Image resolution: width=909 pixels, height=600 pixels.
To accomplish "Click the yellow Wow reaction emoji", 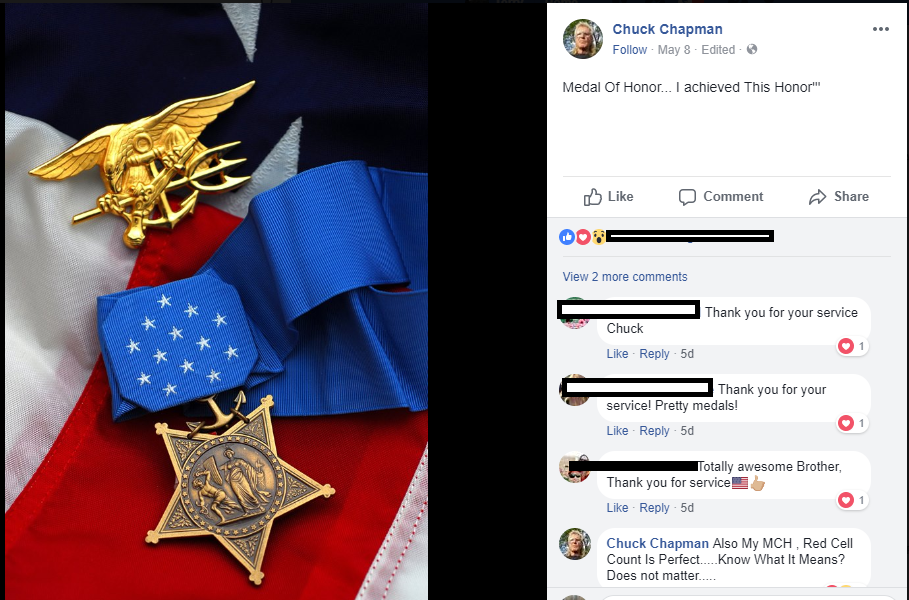I will 599,237.
